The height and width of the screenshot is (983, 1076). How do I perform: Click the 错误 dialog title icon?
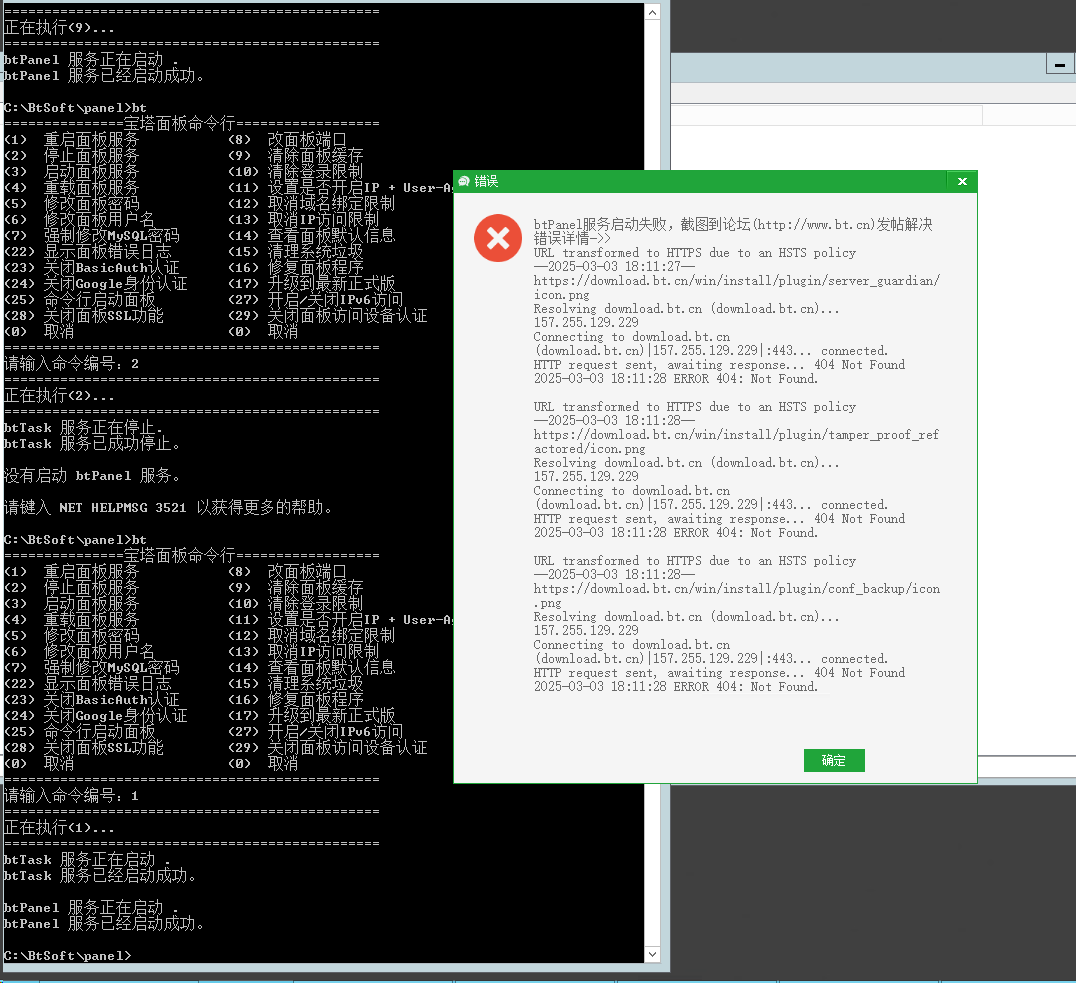(464, 181)
